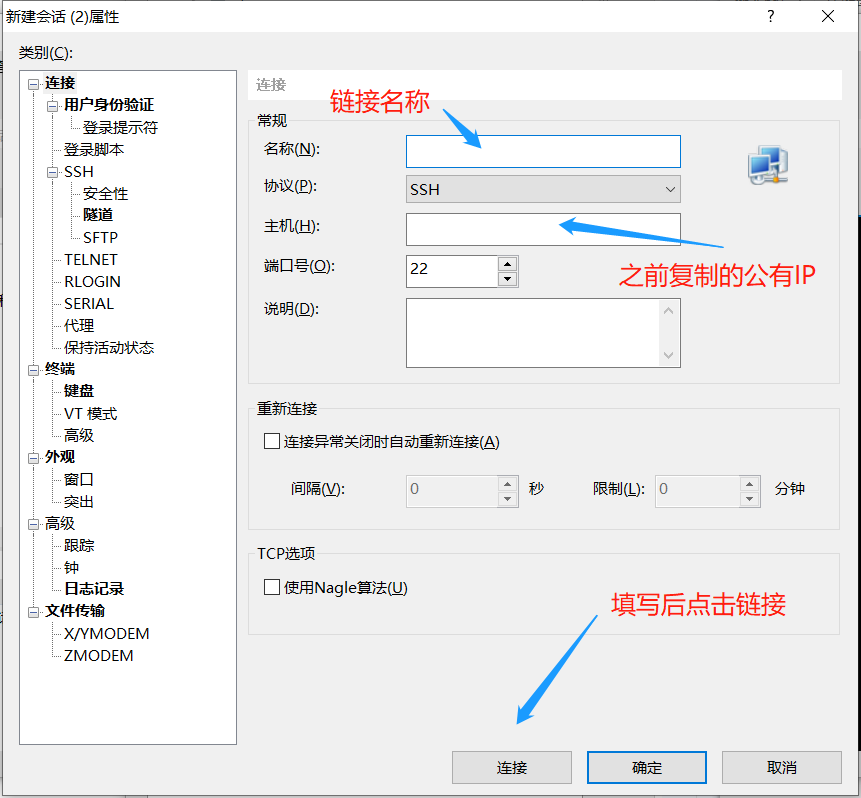Select 日志记录 in the tree
Viewport: 861px width, 798px height.
click(94, 589)
